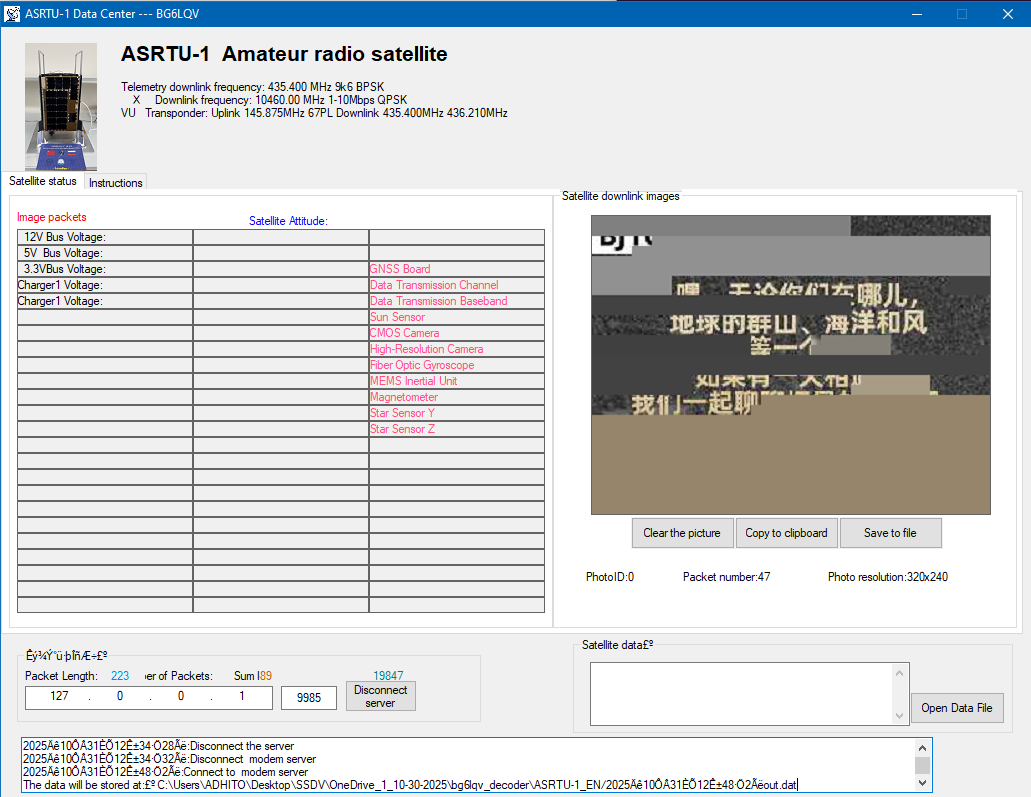
Task: Click the Satellite data box scroll-down arrow
Action: pos(899,714)
